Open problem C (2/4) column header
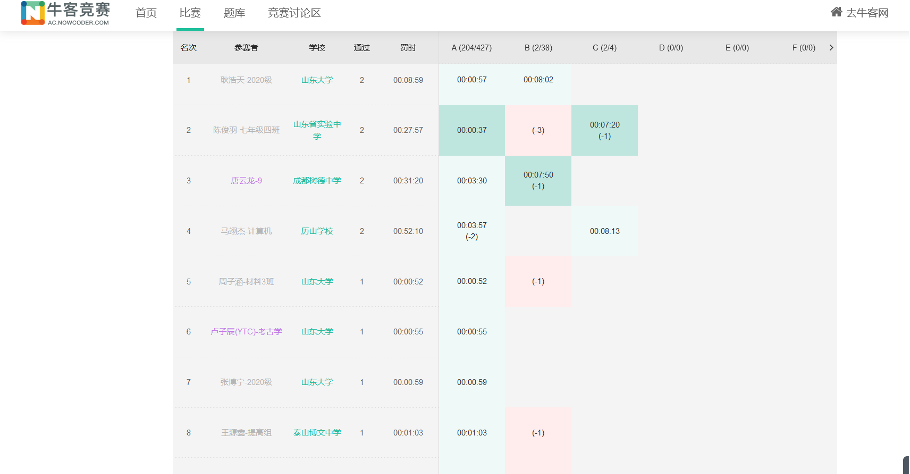 [604, 47]
